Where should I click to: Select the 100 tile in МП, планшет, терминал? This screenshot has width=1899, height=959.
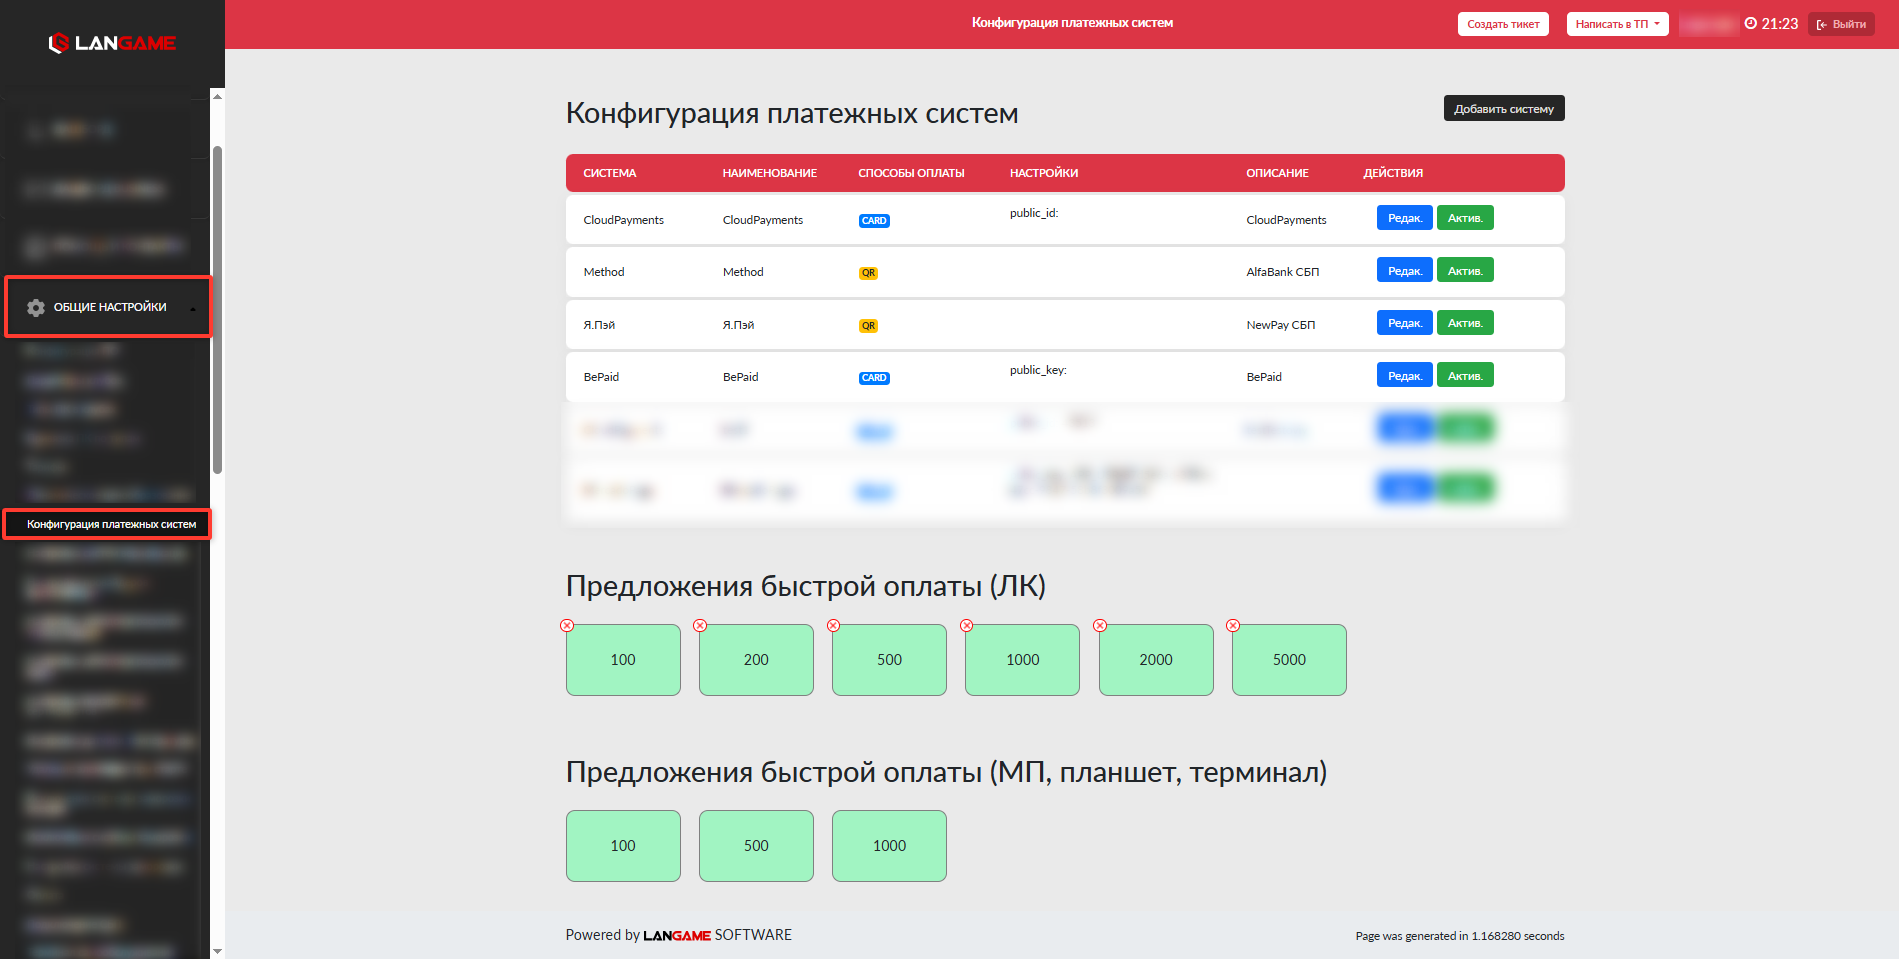[x=623, y=846]
